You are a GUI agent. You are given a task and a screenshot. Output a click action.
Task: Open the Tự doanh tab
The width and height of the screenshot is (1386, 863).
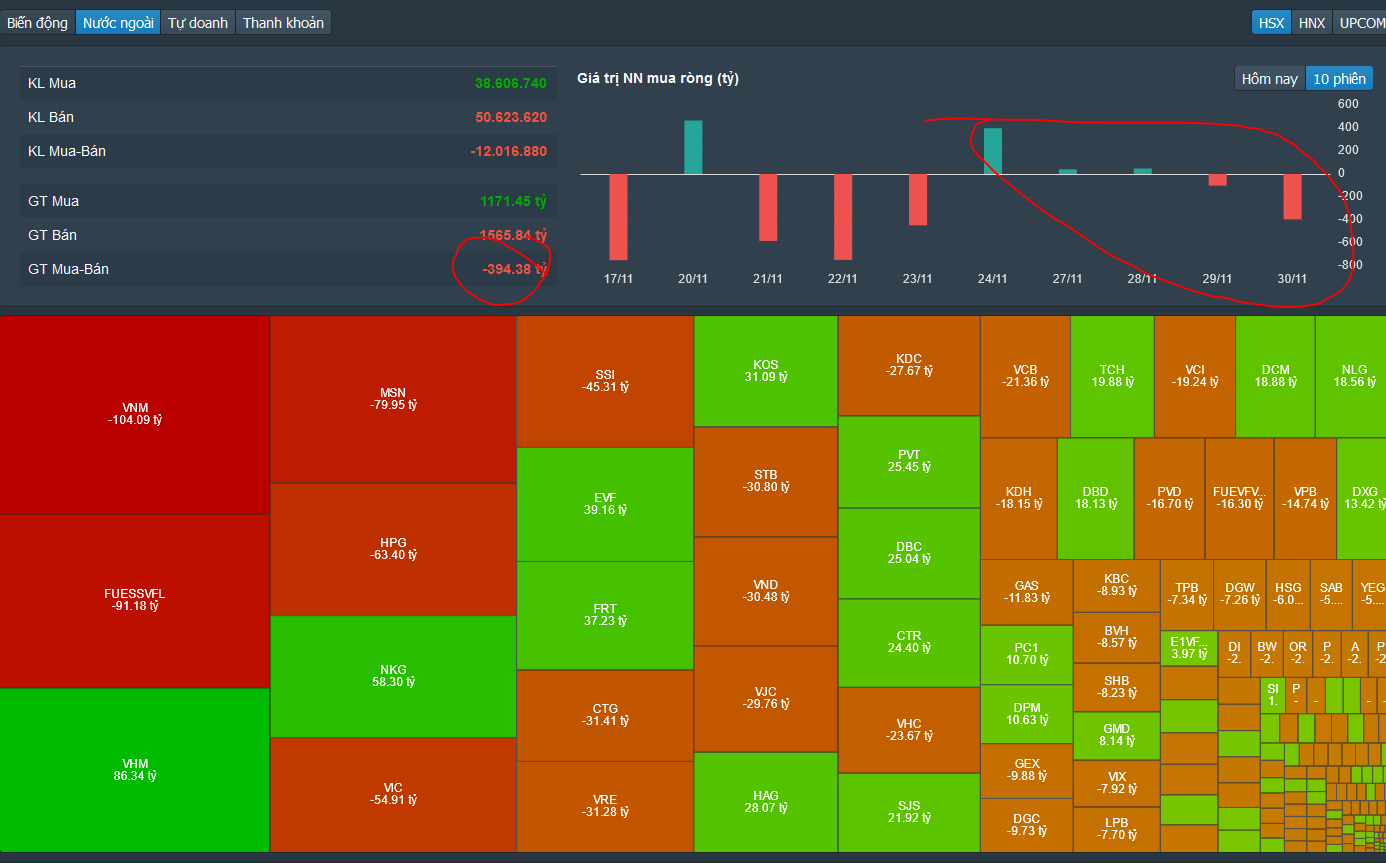(198, 22)
